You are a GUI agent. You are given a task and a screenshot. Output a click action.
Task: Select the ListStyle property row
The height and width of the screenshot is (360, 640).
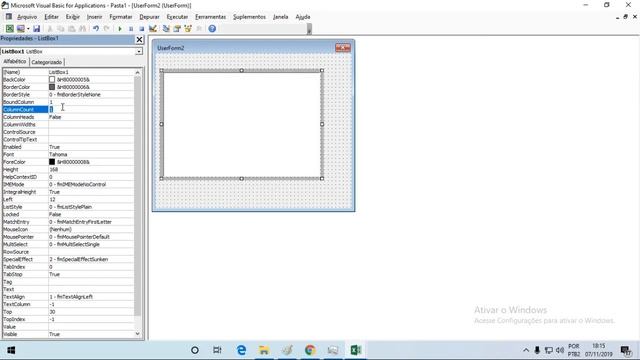pos(68,207)
